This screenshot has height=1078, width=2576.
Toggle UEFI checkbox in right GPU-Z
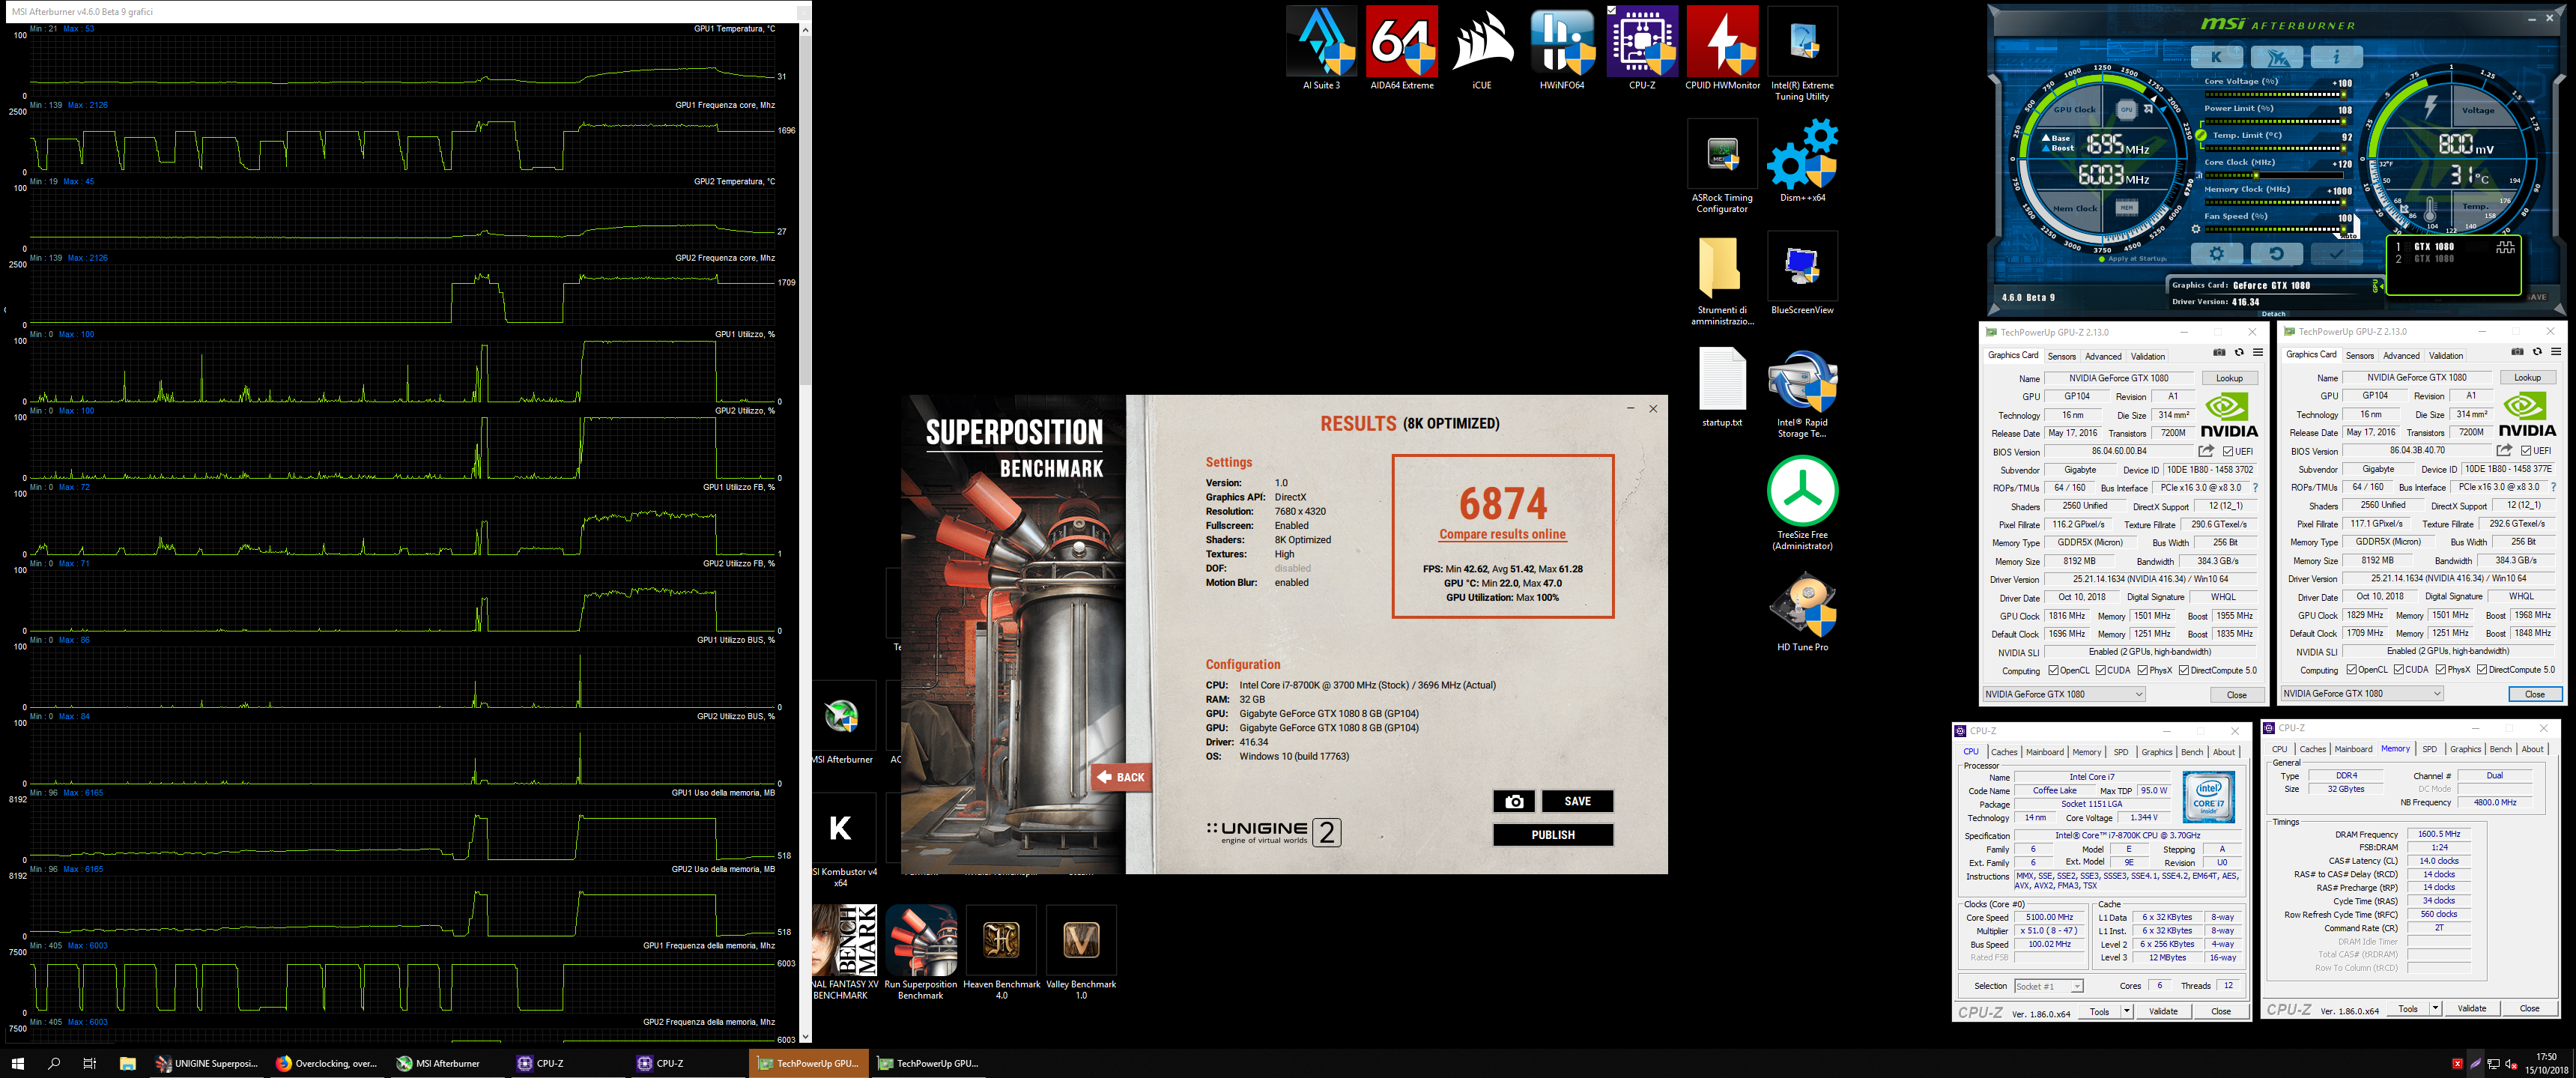click(2526, 451)
